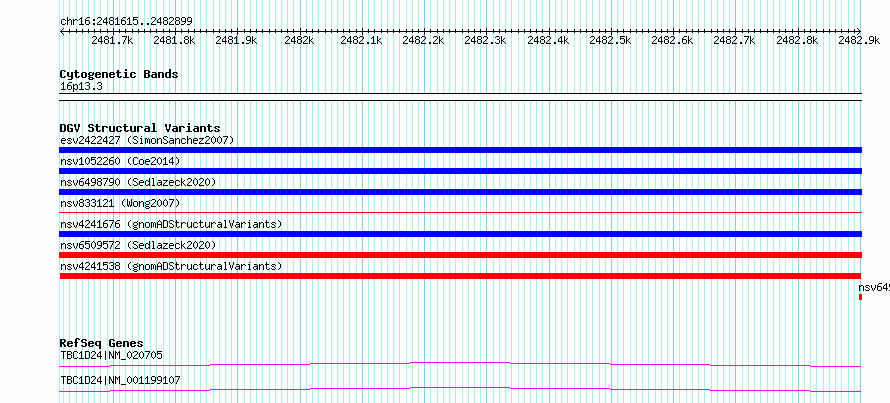Click the magenta TBC1D24 NM_001199107 gene line
The image size is (890, 403).
click(461, 389)
